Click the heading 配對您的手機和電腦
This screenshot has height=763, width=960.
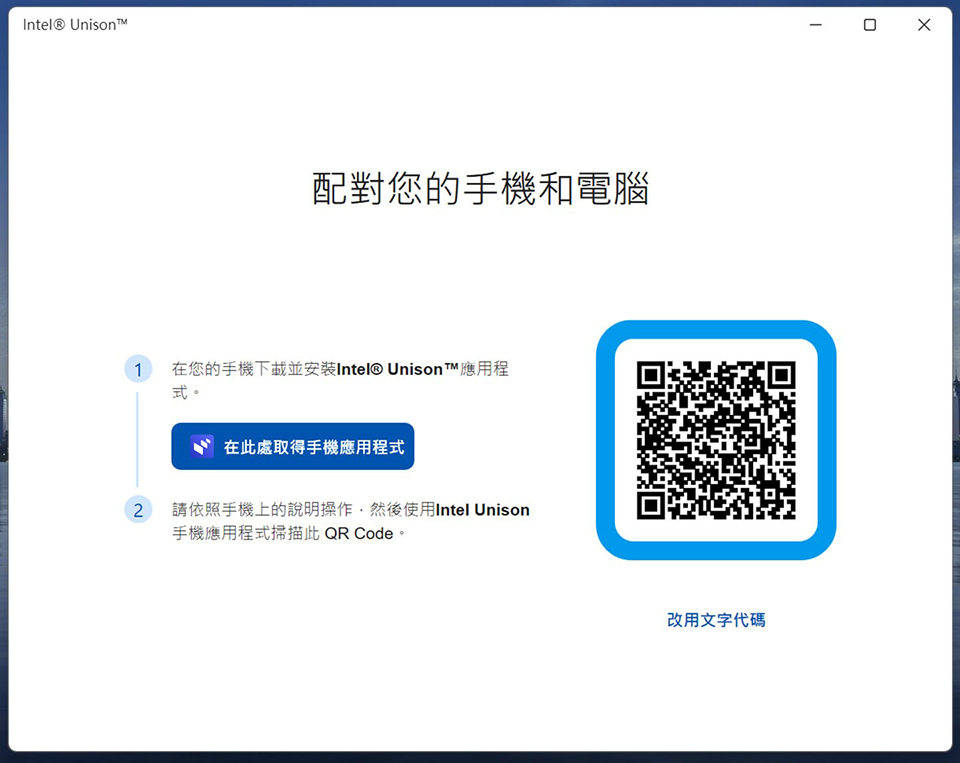click(x=481, y=188)
